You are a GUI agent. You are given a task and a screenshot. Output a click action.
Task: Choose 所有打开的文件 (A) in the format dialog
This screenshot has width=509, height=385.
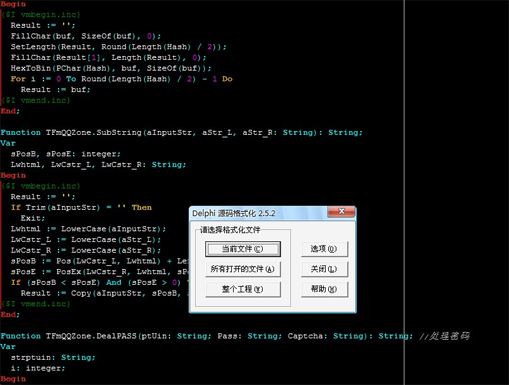[243, 269]
